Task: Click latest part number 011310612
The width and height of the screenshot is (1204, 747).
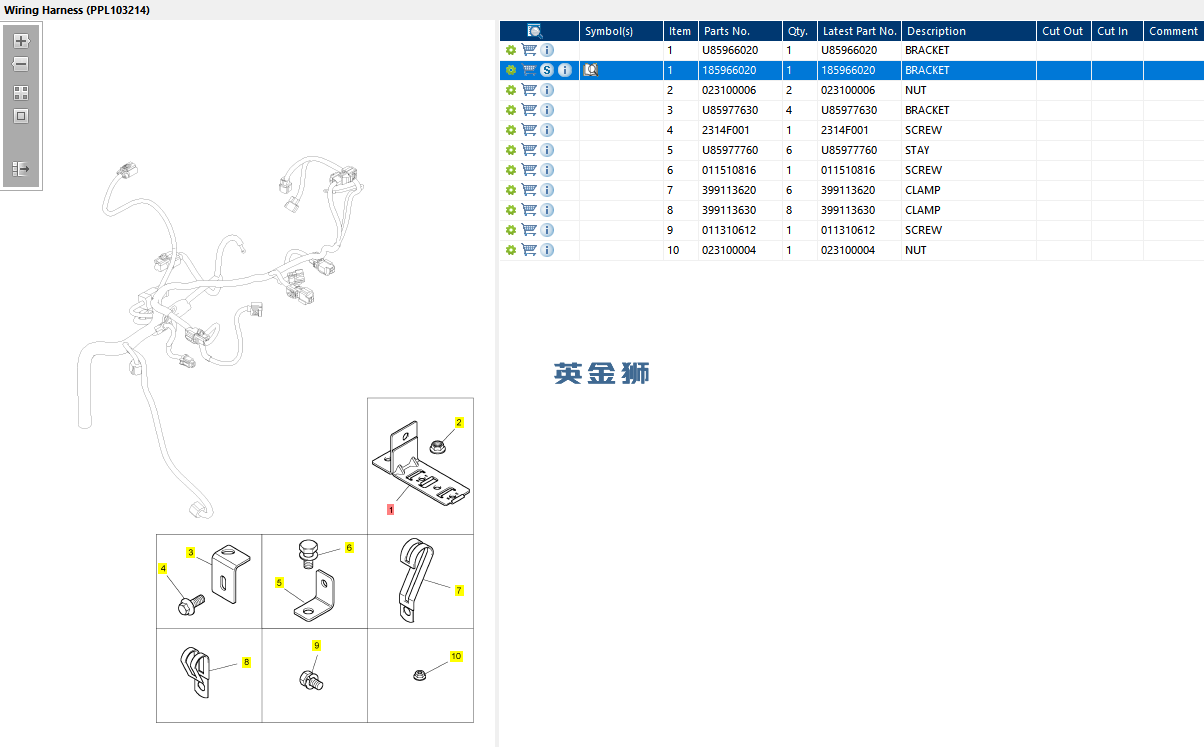Action: pos(848,230)
